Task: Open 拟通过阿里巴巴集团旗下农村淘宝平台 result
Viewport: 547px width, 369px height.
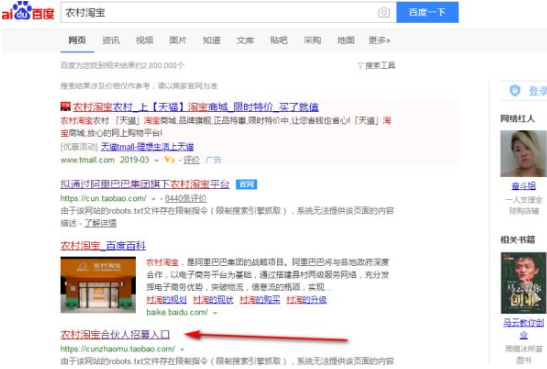Action: (x=145, y=184)
